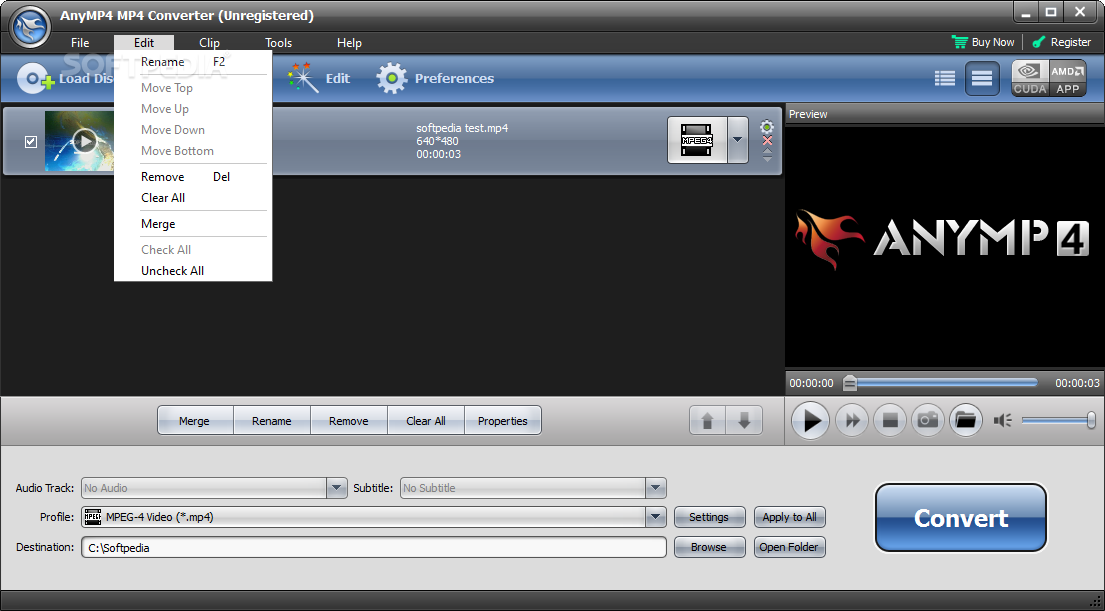
Task: Mute the preview speaker icon
Action: click(1003, 421)
